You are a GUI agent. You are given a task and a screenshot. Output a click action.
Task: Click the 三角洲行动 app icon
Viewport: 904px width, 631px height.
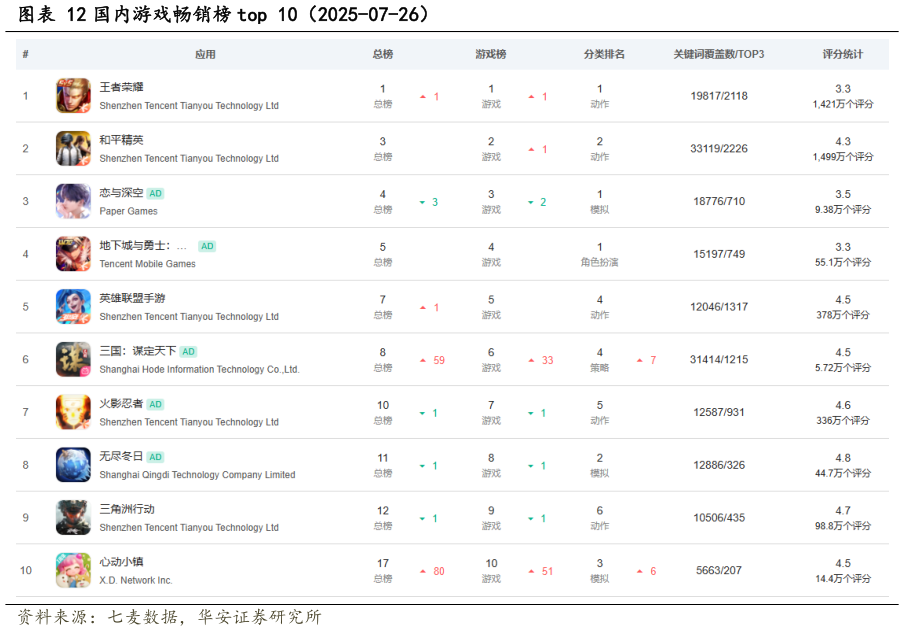pyautogui.click(x=72, y=517)
